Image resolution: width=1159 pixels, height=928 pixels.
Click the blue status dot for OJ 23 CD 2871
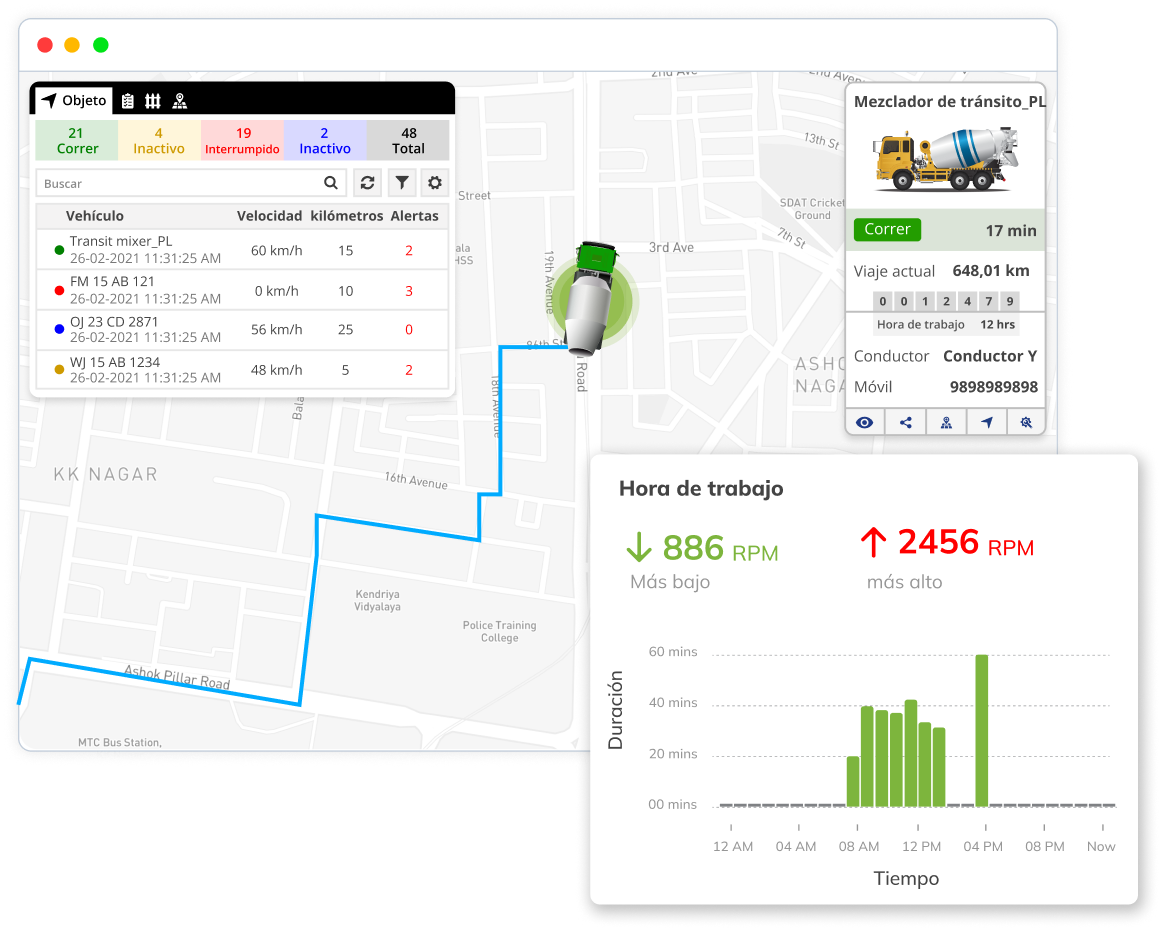(59, 329)
